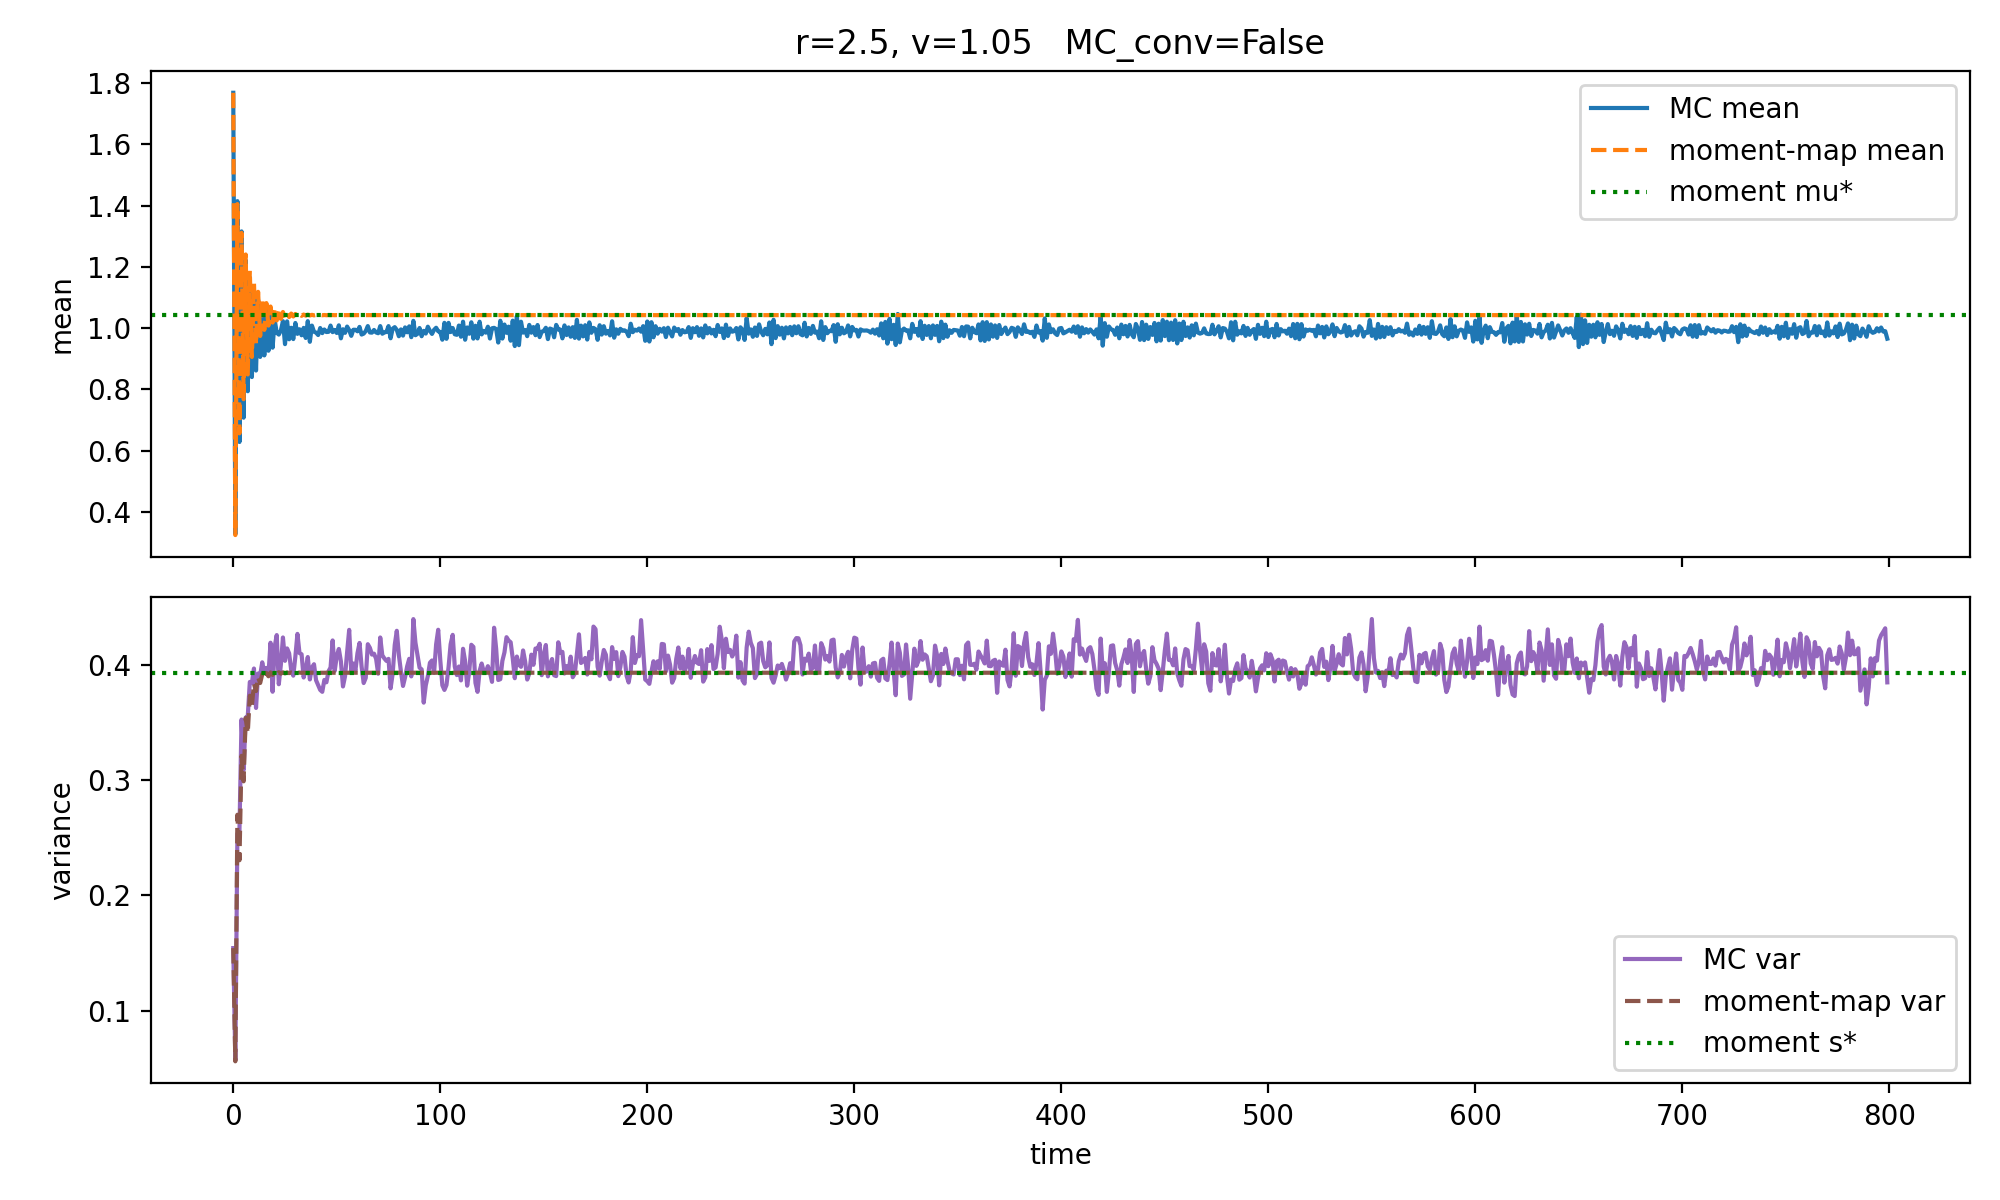Click the blue MC mean legend line

(1620, 108)
